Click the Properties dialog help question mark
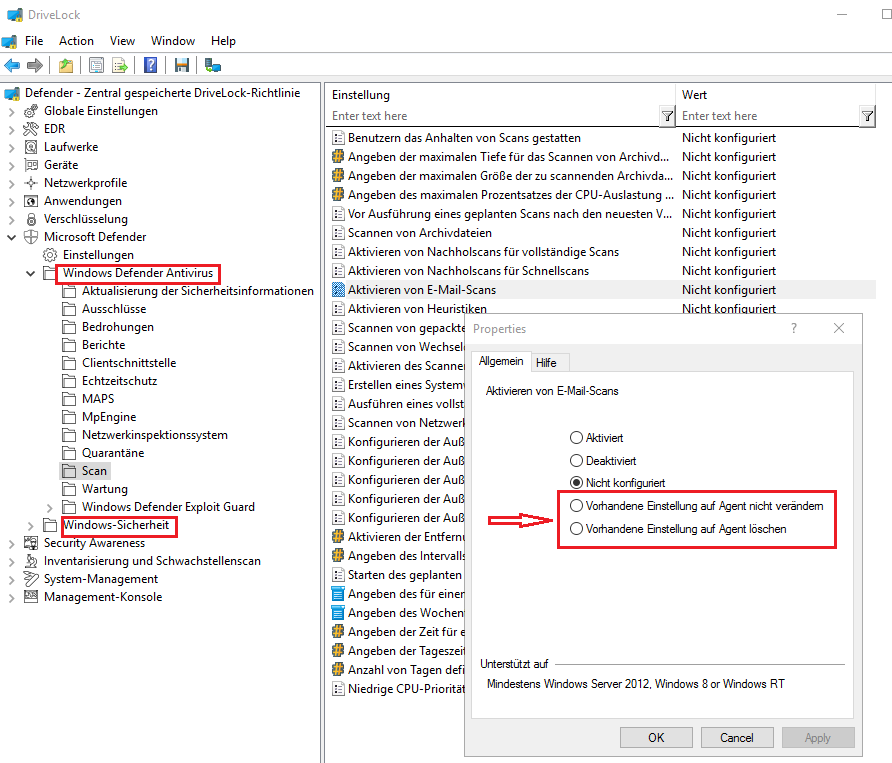 (x=794, y=328)
